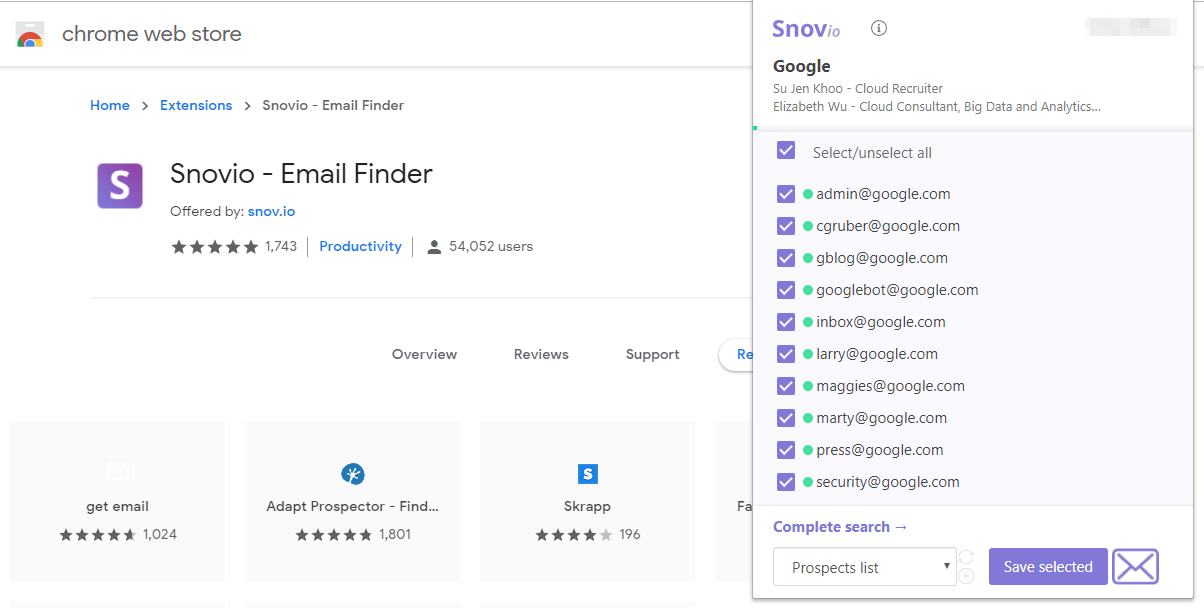Go to Home breadcrumb link
The height and width of the screenshot is (608, 1204).
tap(110, 105)
